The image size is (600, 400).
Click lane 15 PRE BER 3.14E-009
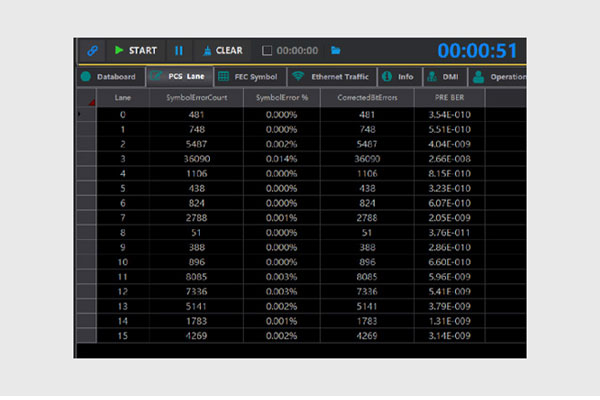(x=449, y=336)
